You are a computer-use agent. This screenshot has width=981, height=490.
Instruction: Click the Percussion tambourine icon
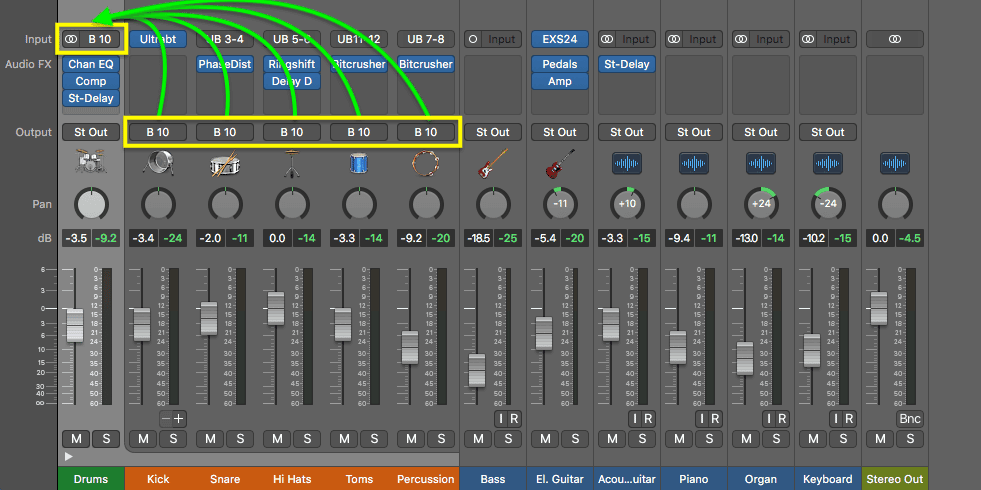pyautogui.click(x=425, y=163)
